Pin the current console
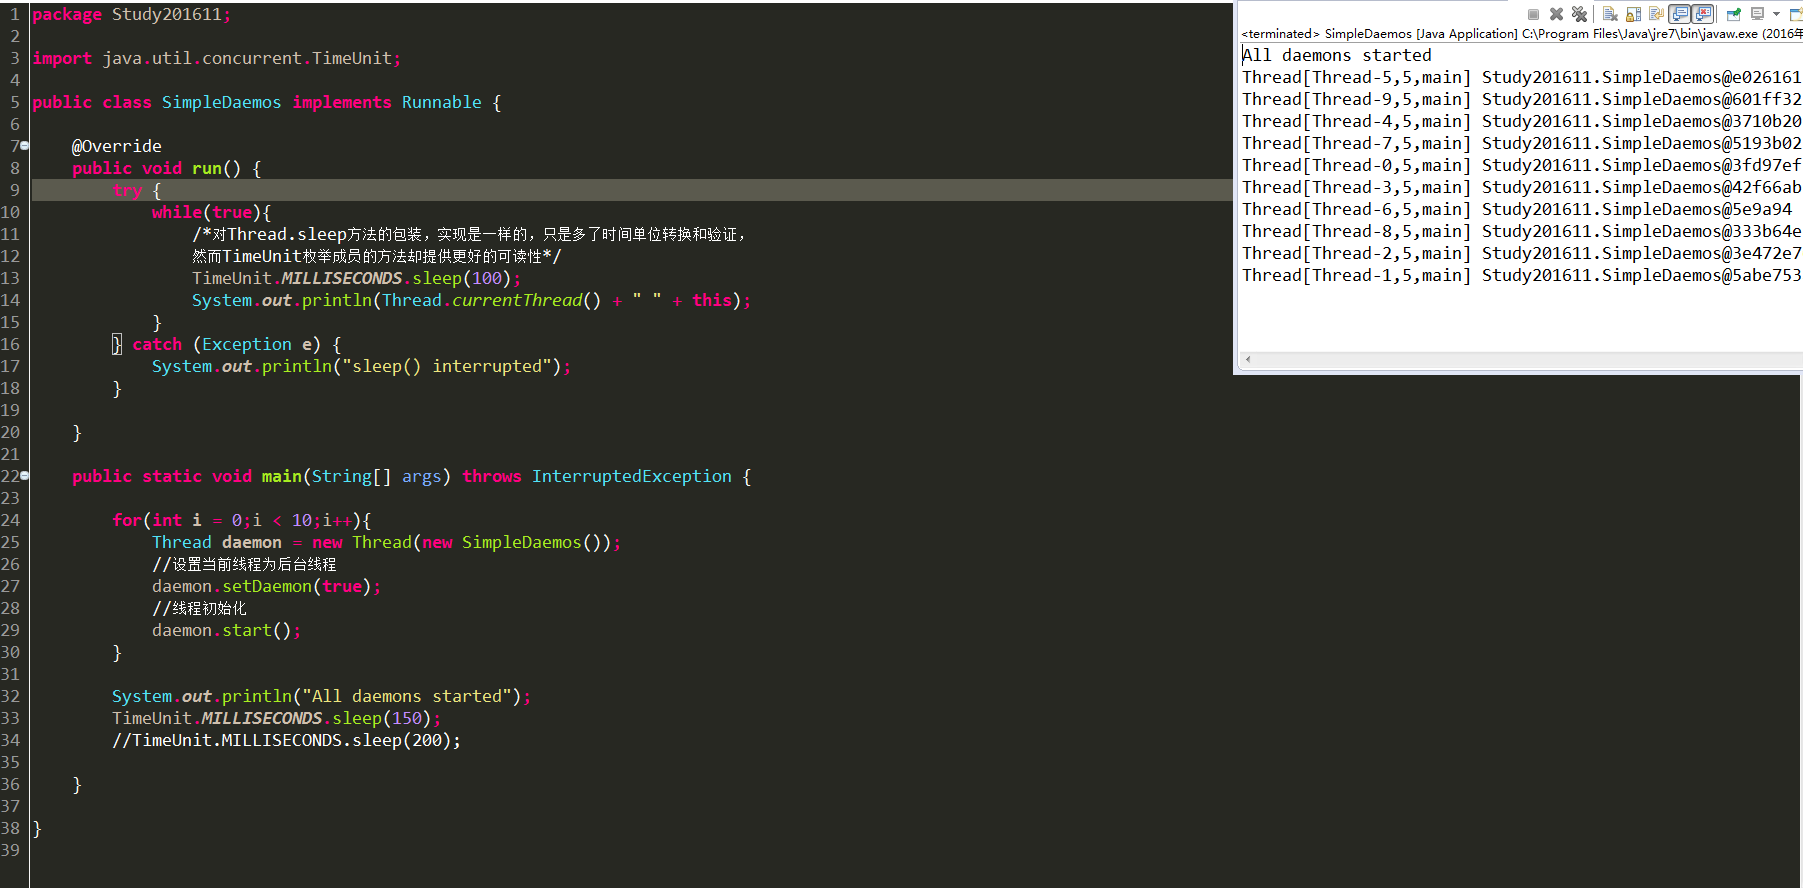 1734,14
